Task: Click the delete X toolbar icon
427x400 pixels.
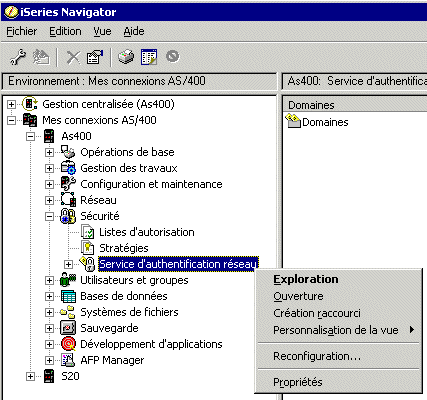Action: click(x=73, y=57)
